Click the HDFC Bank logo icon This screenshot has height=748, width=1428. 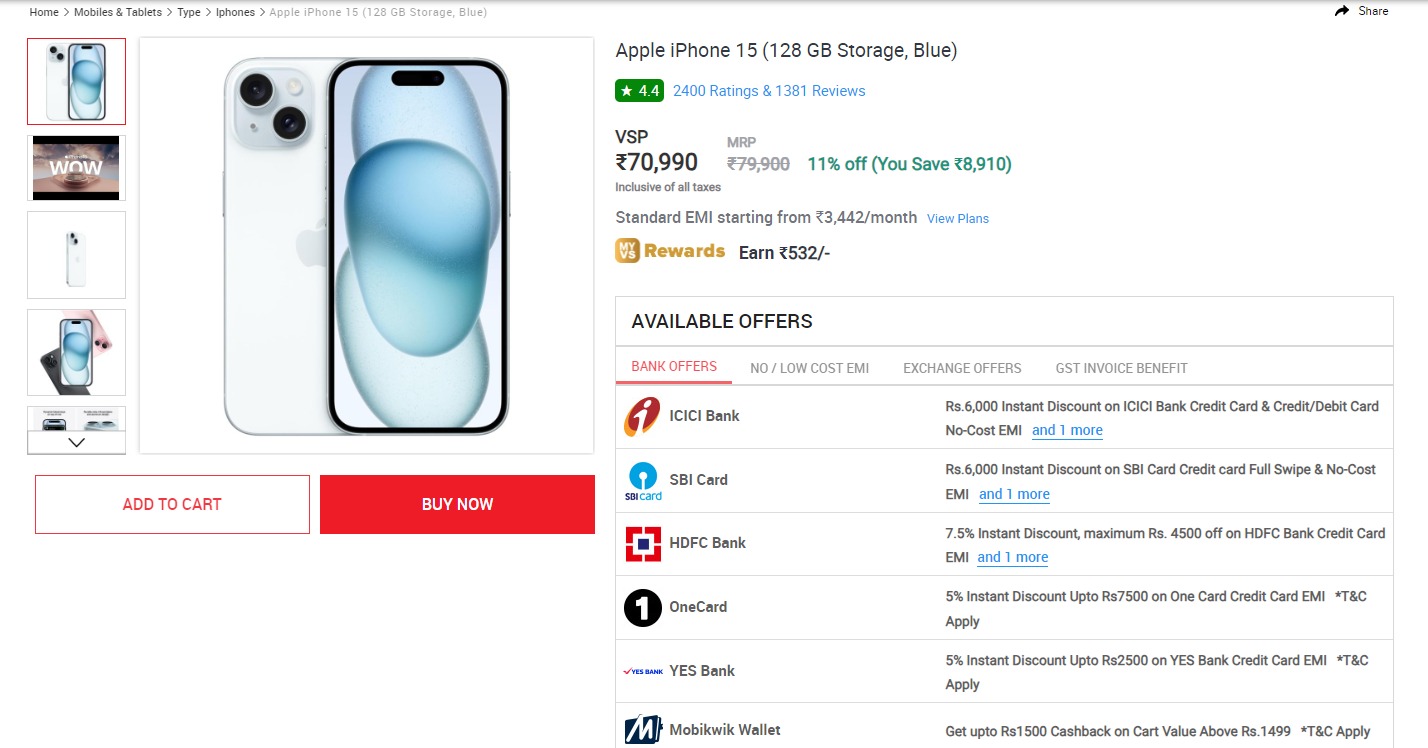pos(641,543)
